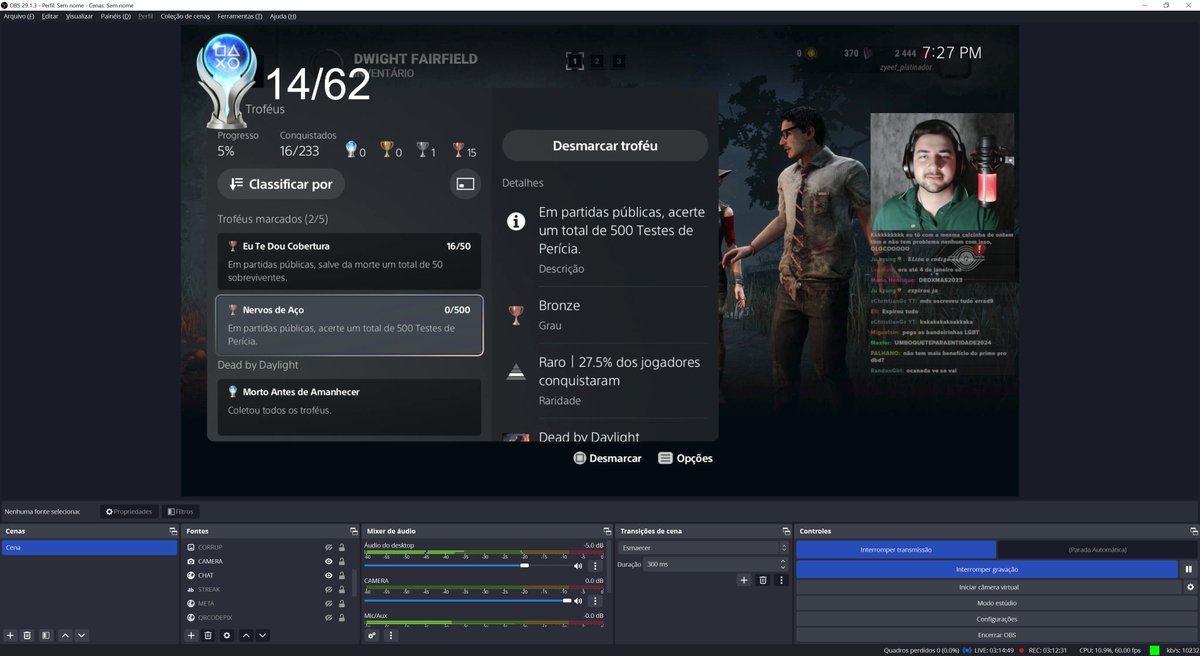Add a new scene with the plus icon in Cenas
The width and height of the screenshot is (1200, 656).
10,635
